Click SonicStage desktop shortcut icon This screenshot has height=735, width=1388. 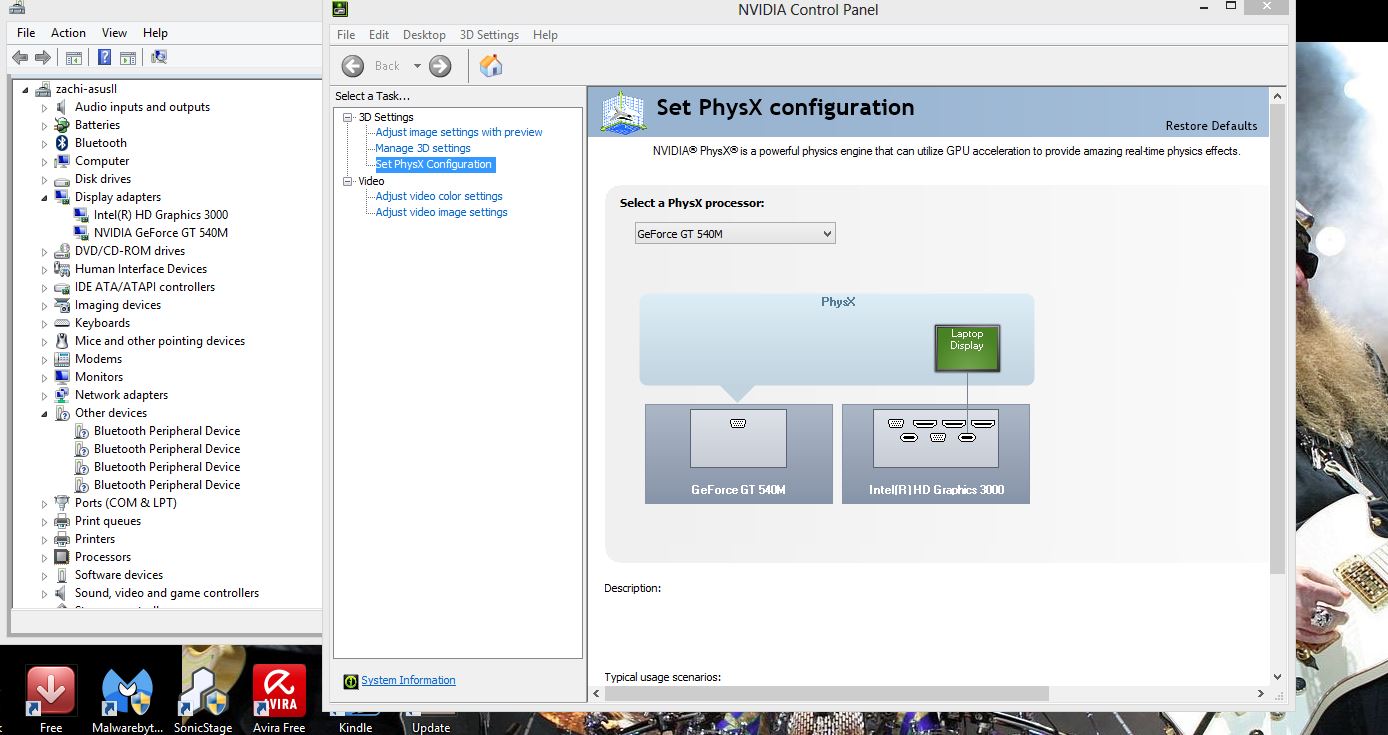(204, 692)
